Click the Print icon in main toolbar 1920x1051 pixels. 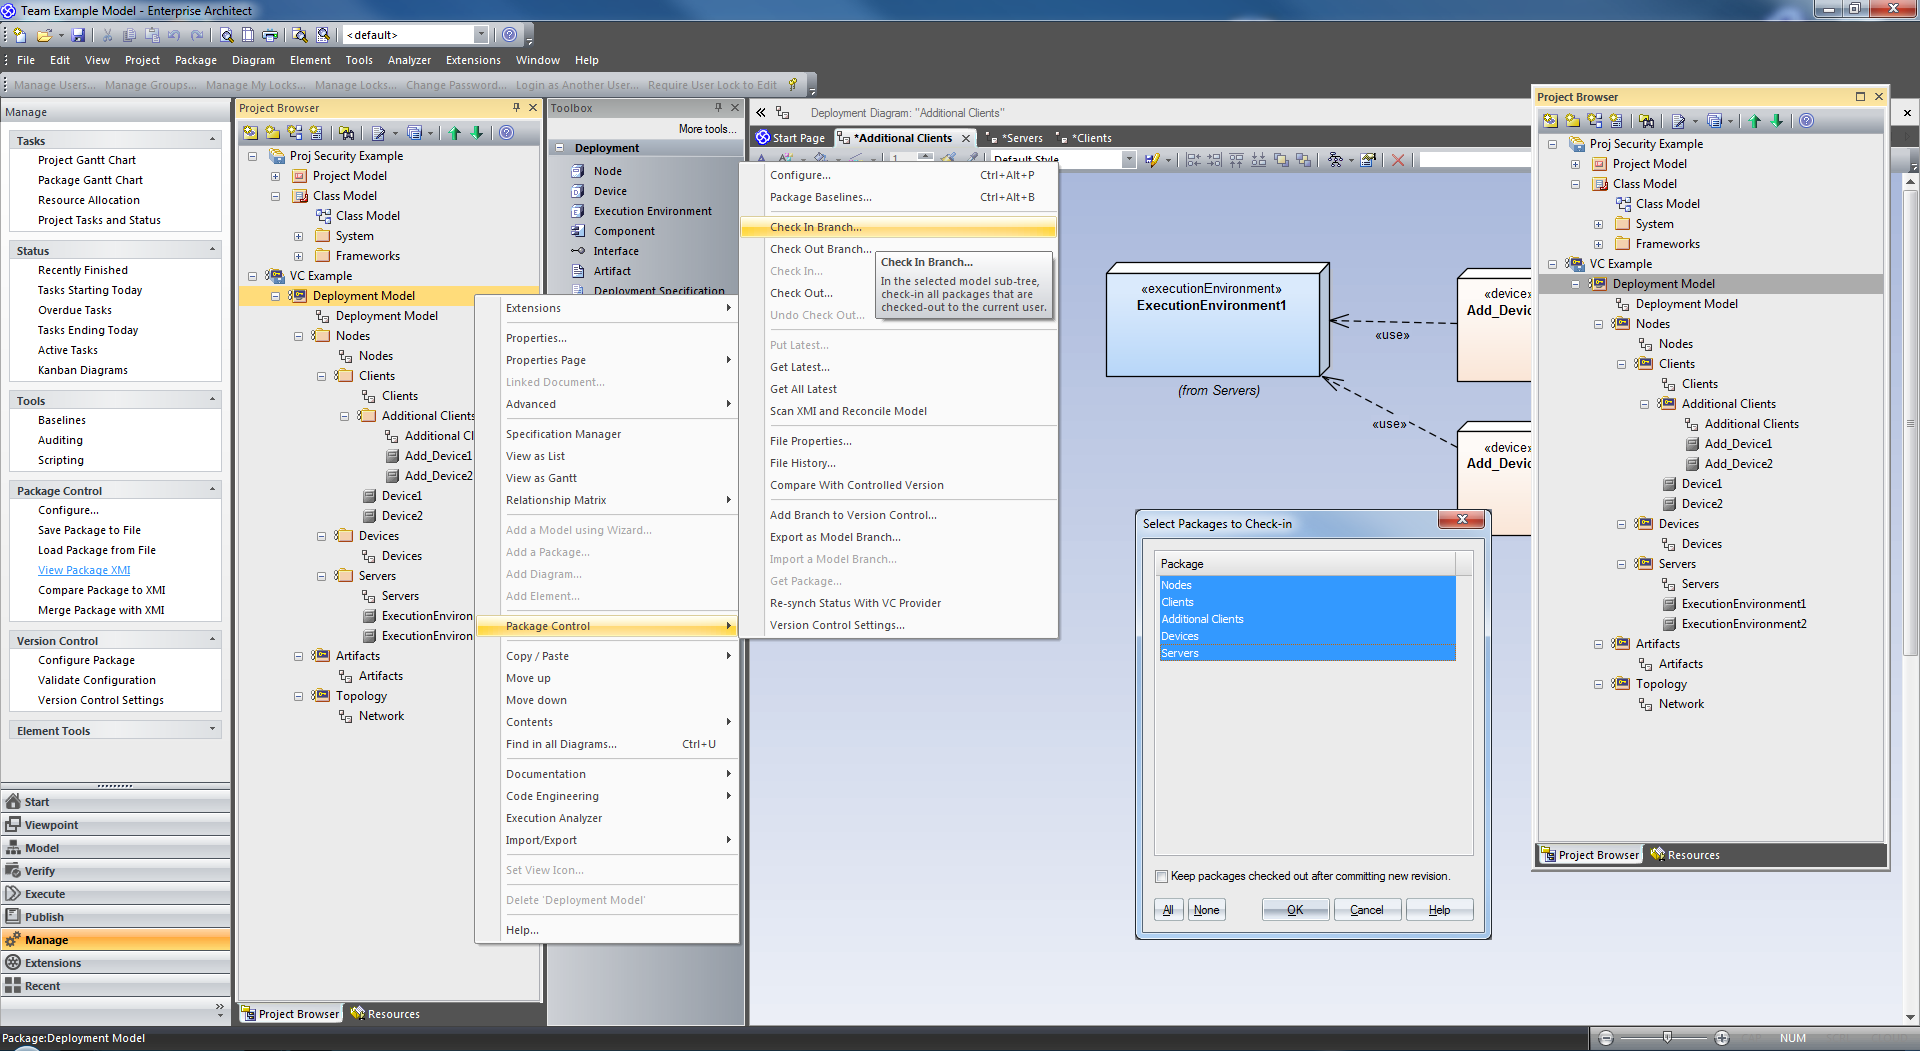(x=270, y=35)
